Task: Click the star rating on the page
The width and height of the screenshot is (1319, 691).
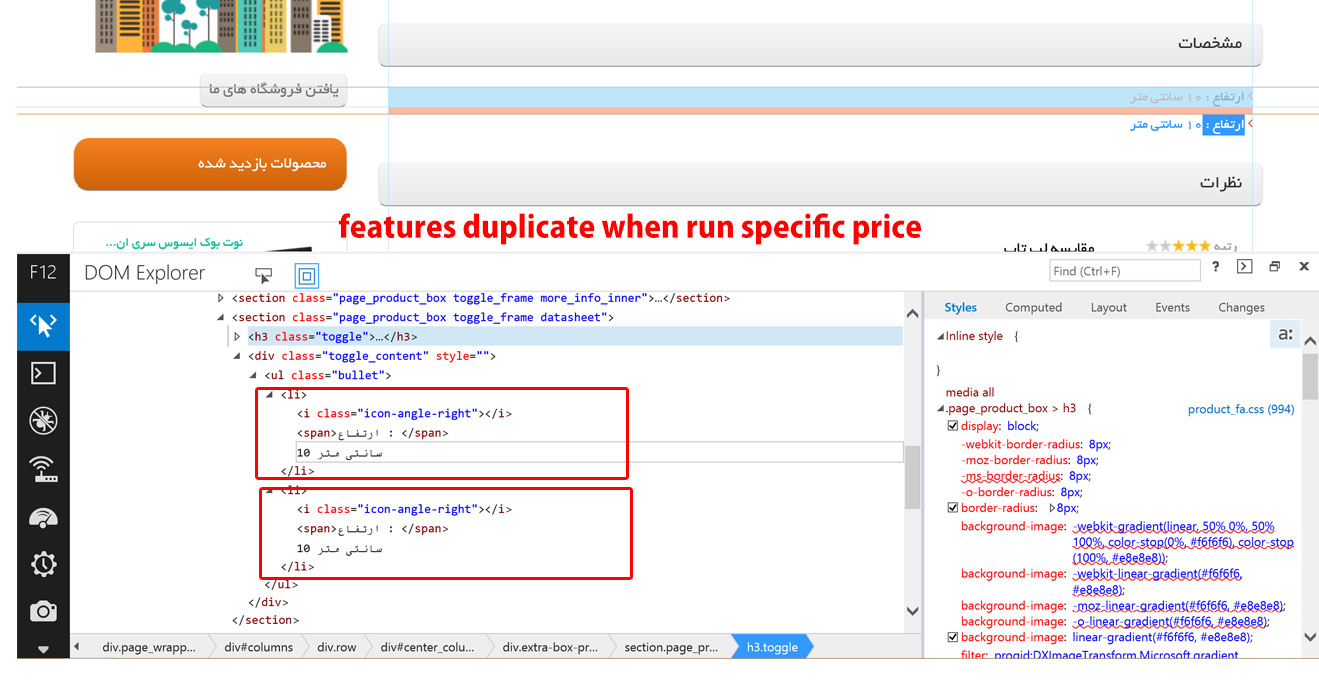Action: [1178, 246]
